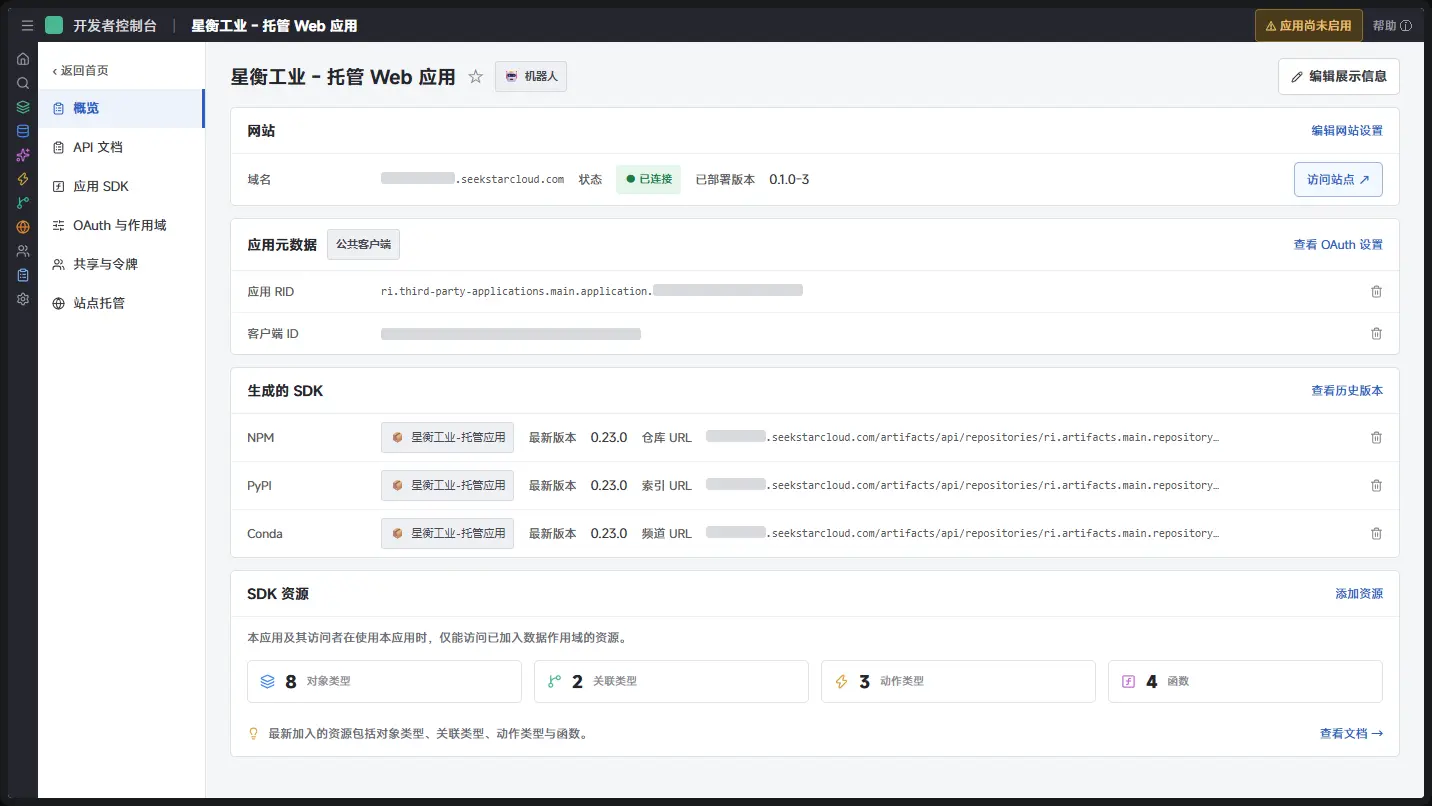Viewport: 1432px width, 806px height.
Task: Click 编辑展示信息 button
Action: click(1338, 76)
